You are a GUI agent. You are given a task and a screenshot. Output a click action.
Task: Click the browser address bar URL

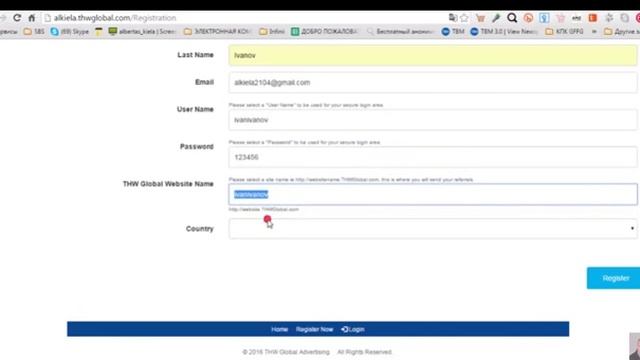click(x=115, y=18)
